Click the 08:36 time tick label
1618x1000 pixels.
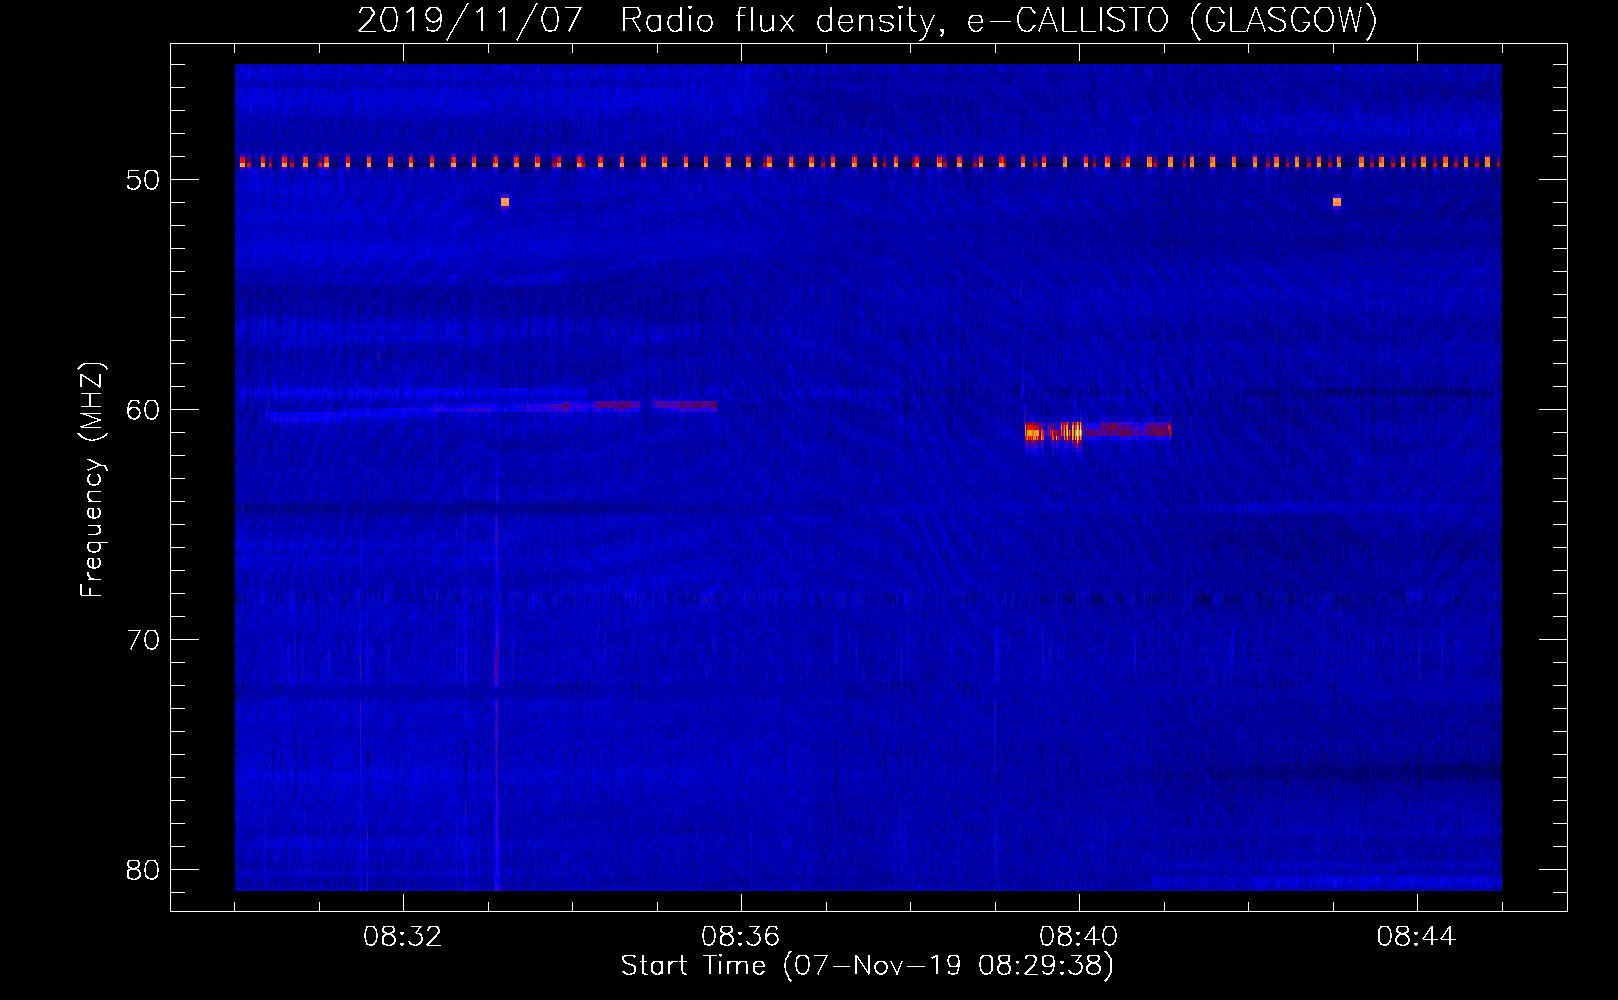click(x=741, y=937)
